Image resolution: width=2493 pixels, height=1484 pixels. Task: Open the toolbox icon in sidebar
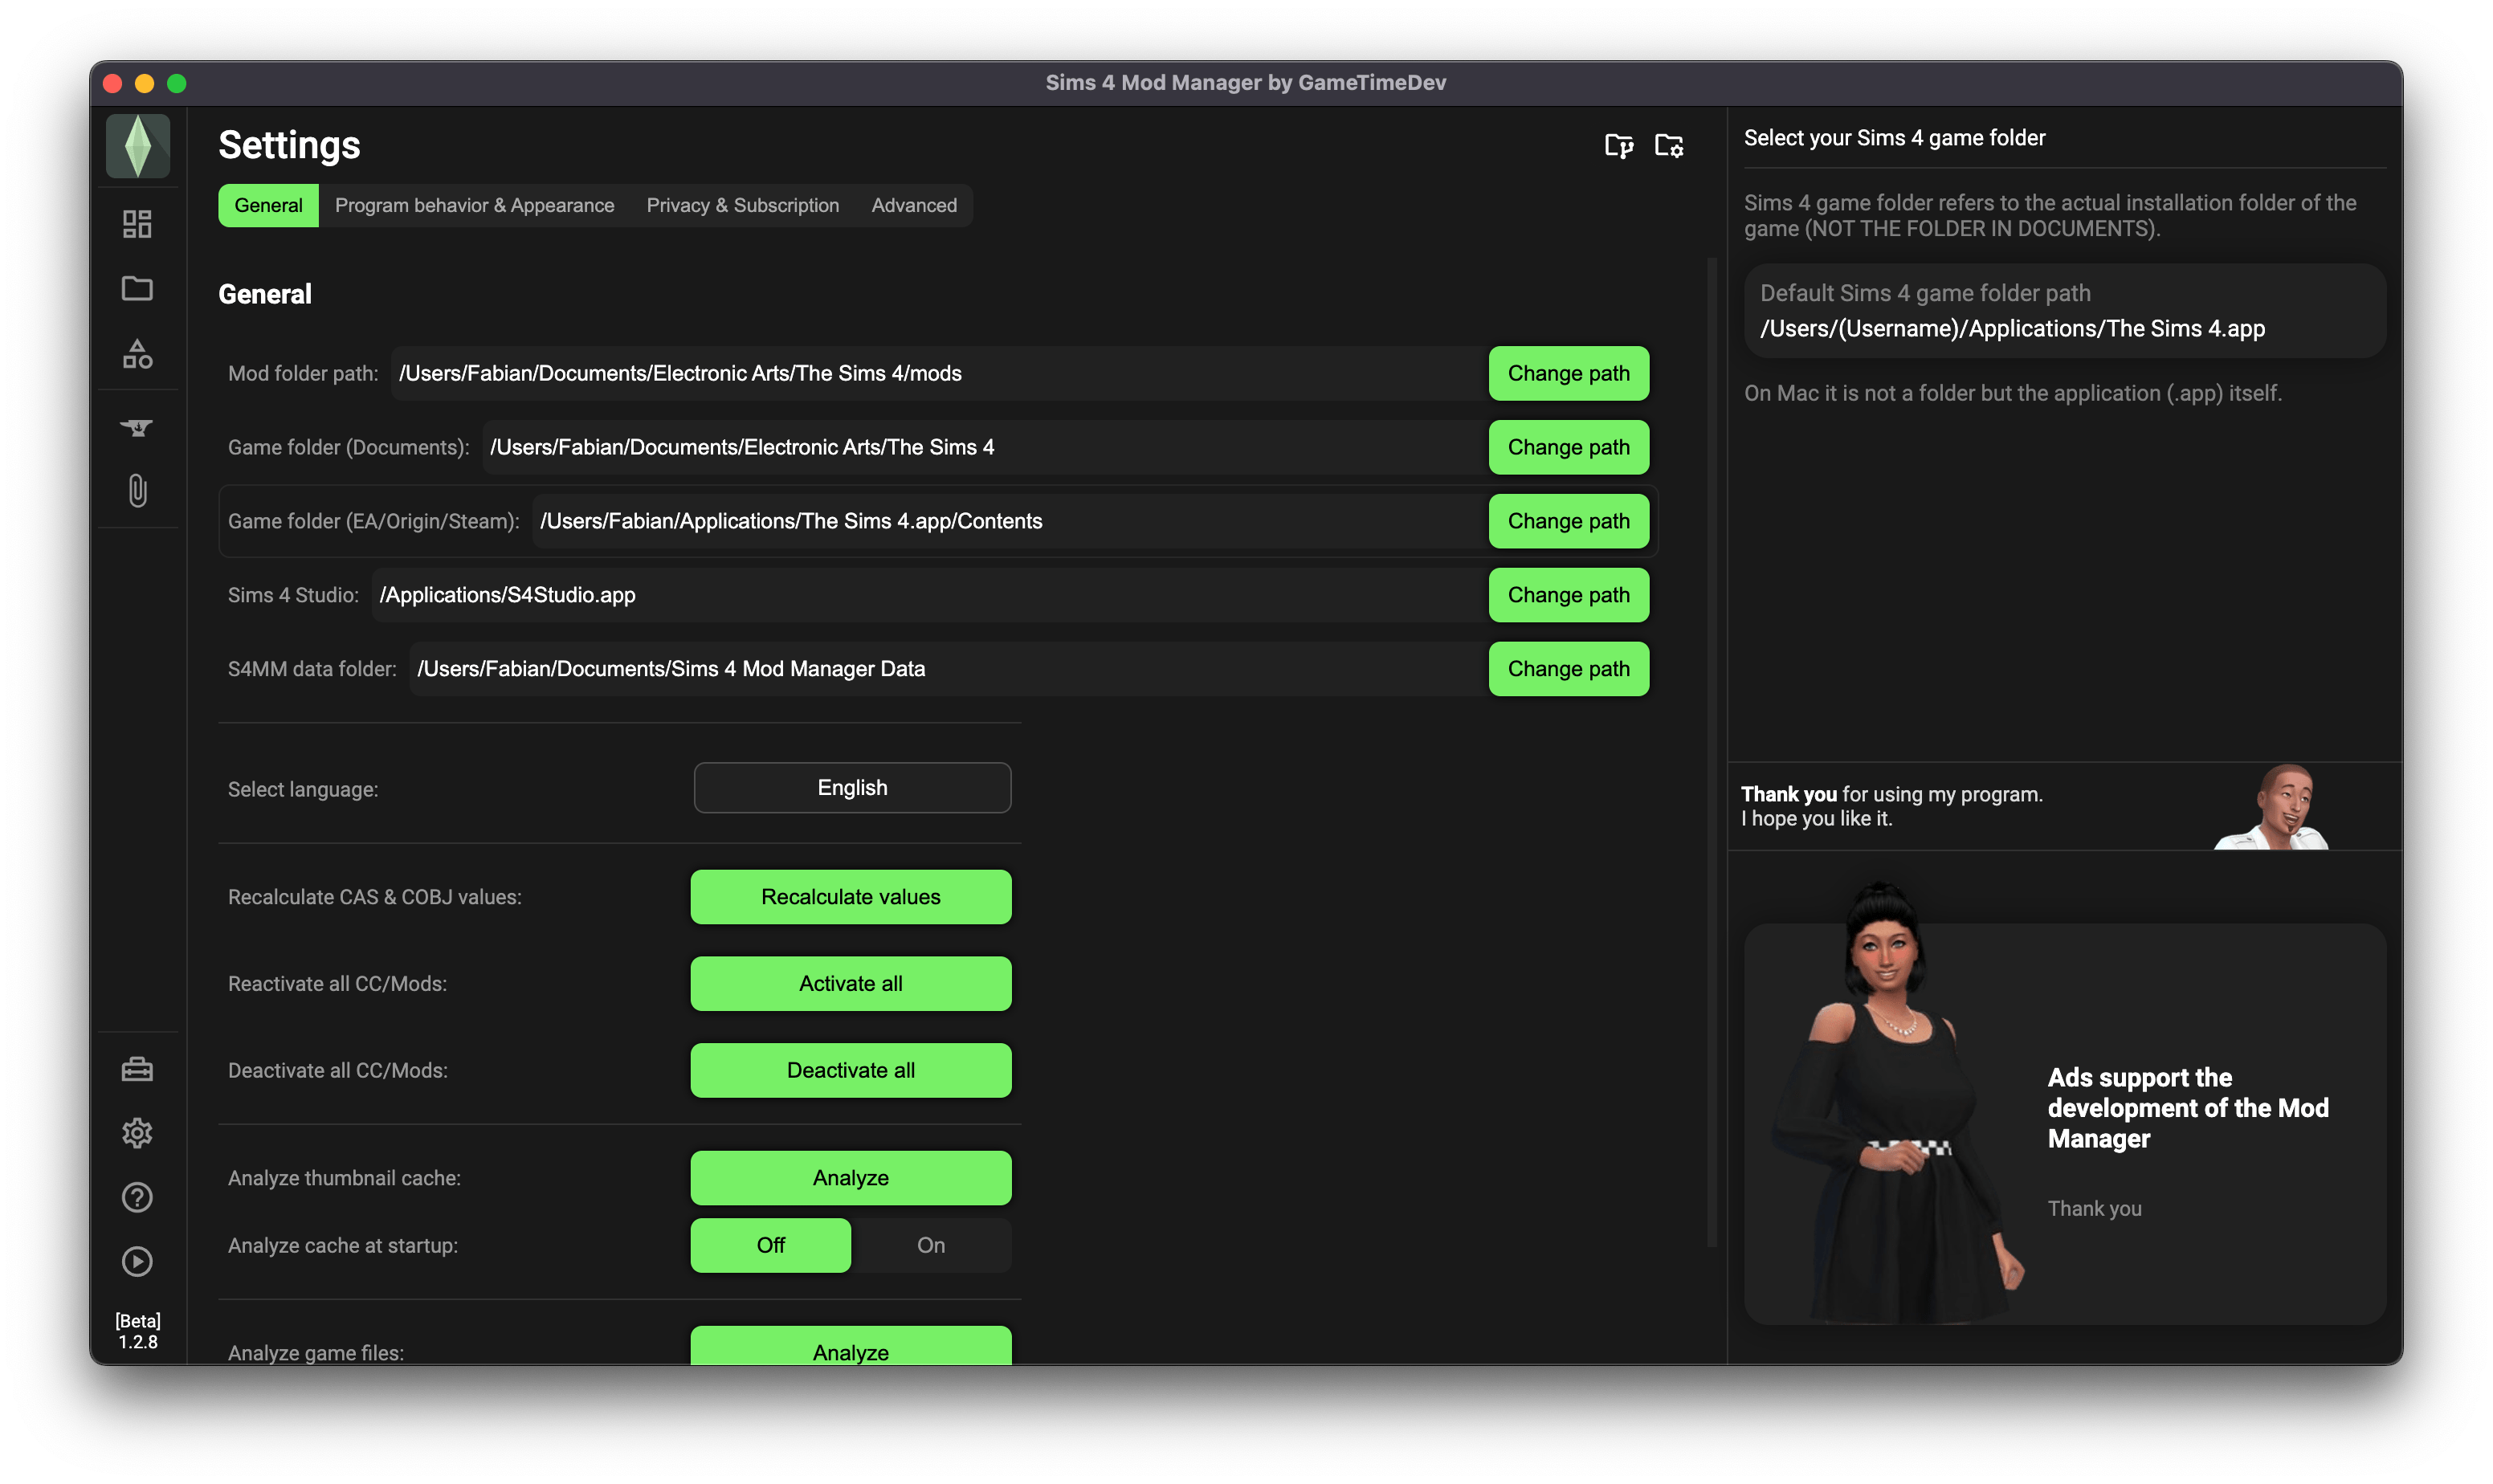[137, 1069]
